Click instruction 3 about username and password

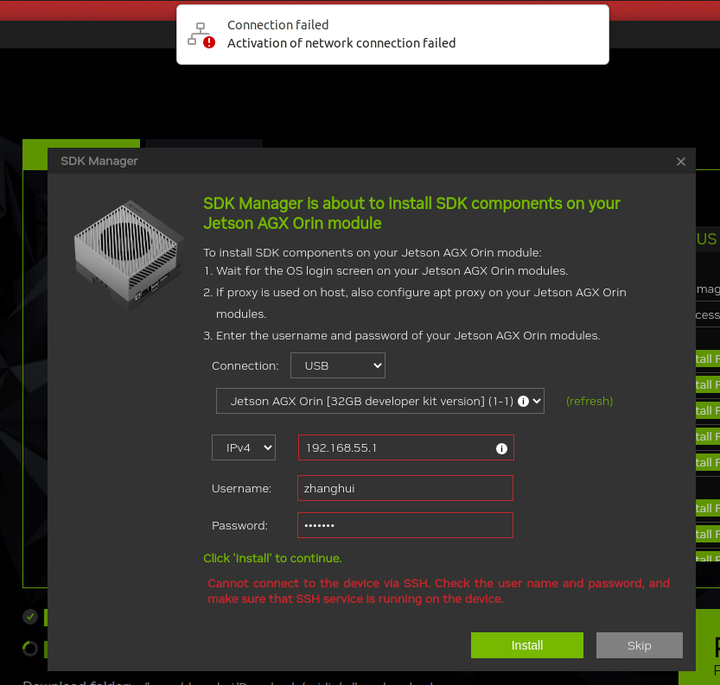pos(401,336)
